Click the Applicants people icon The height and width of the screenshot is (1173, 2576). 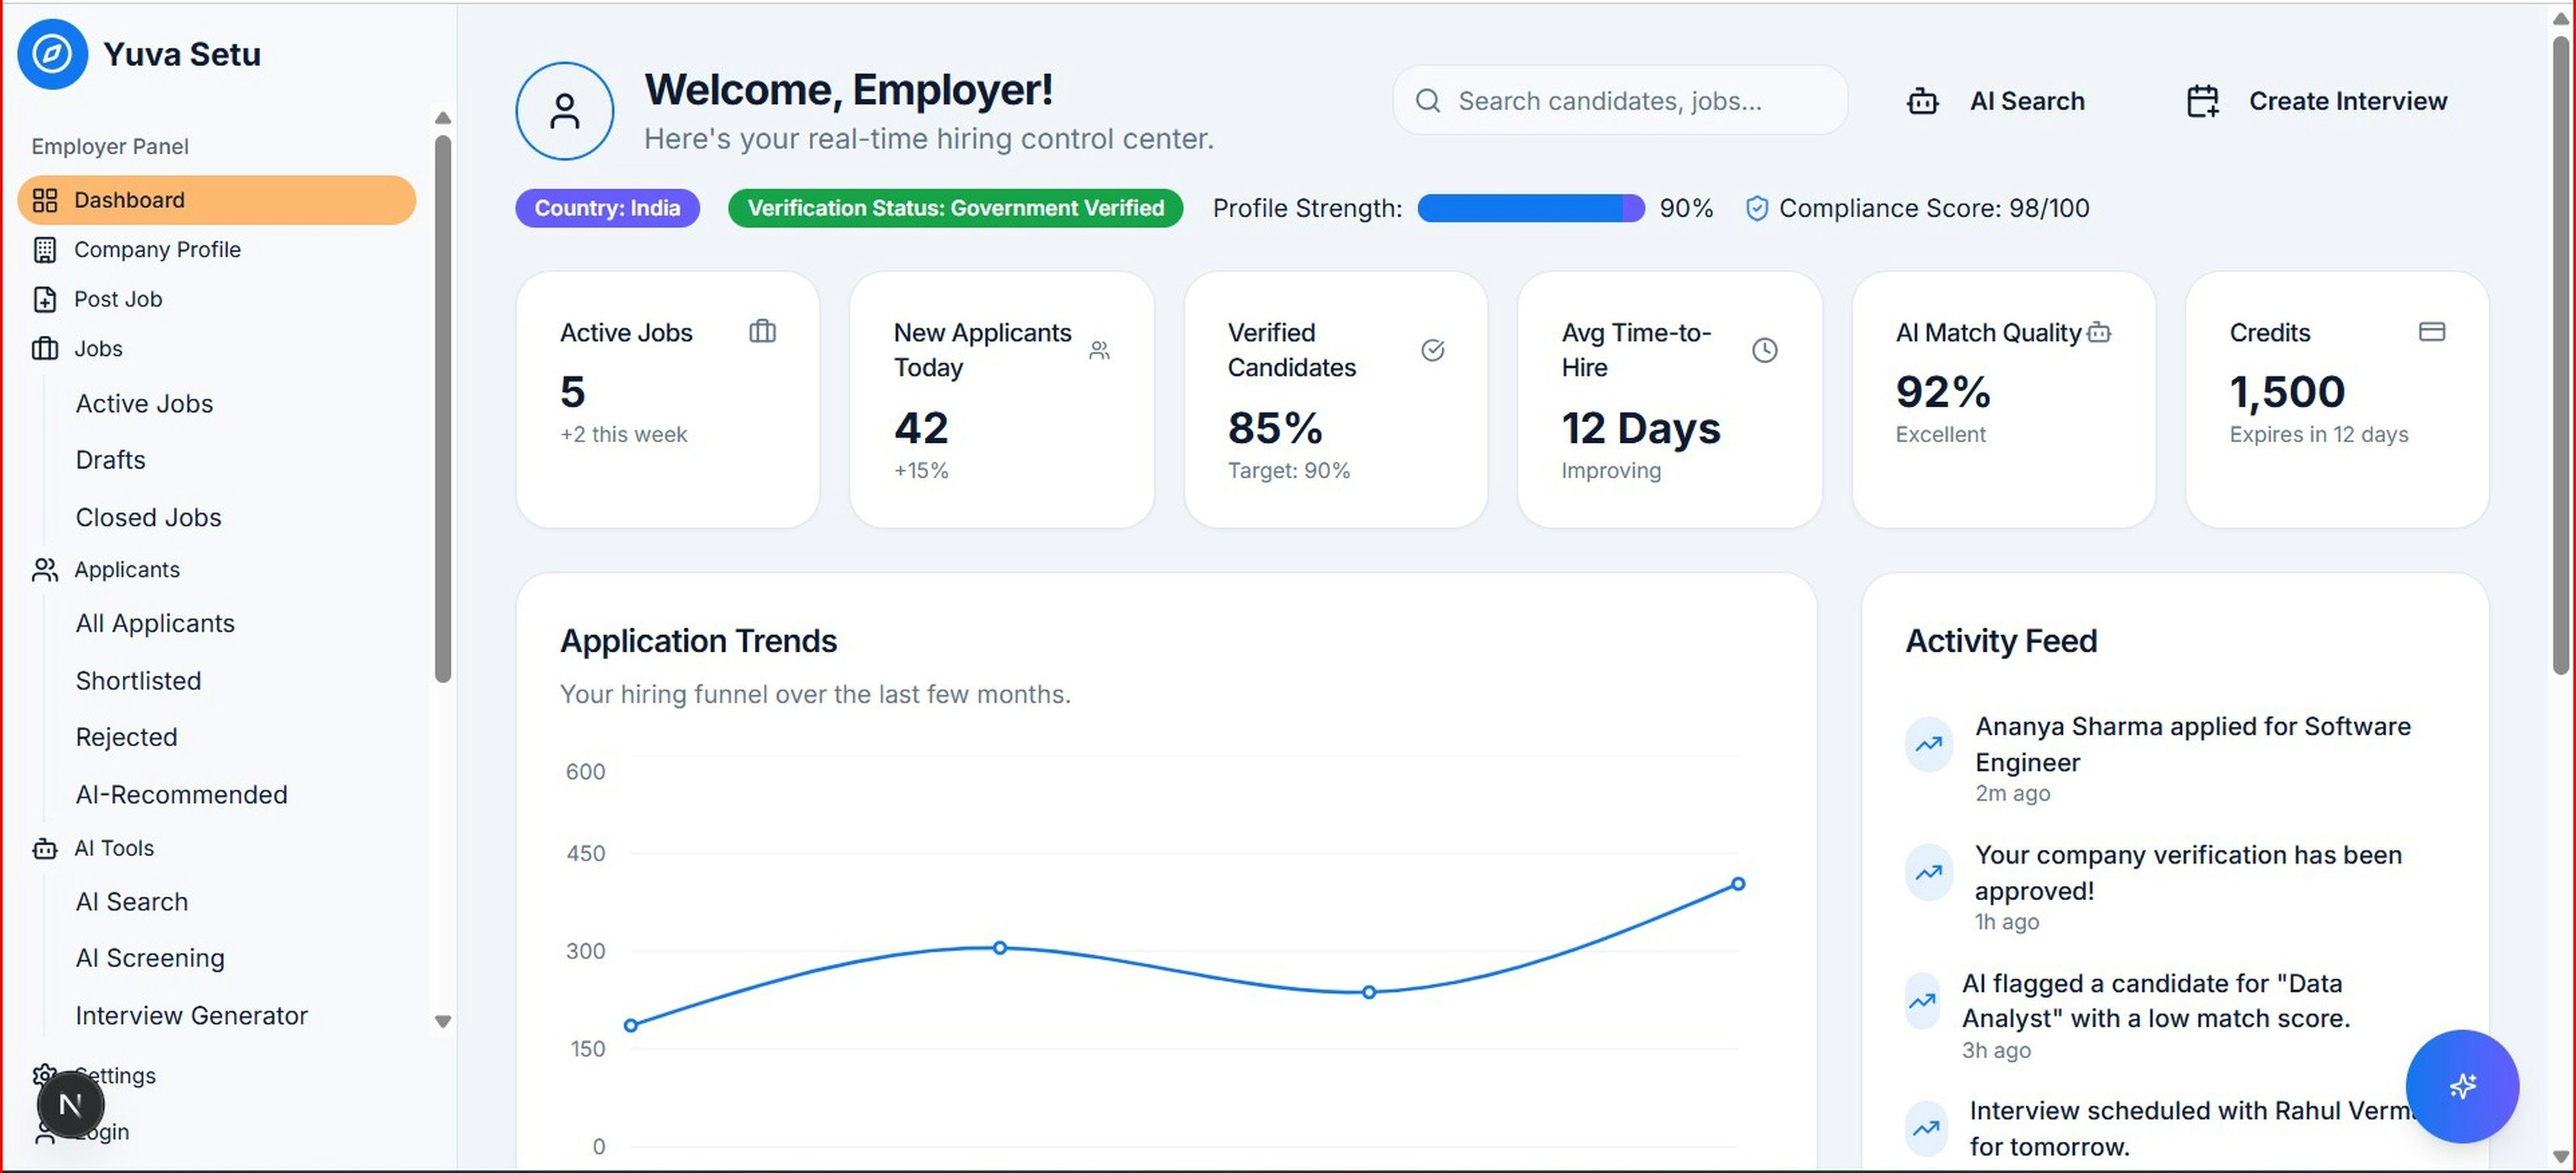(x=44, y=569)
